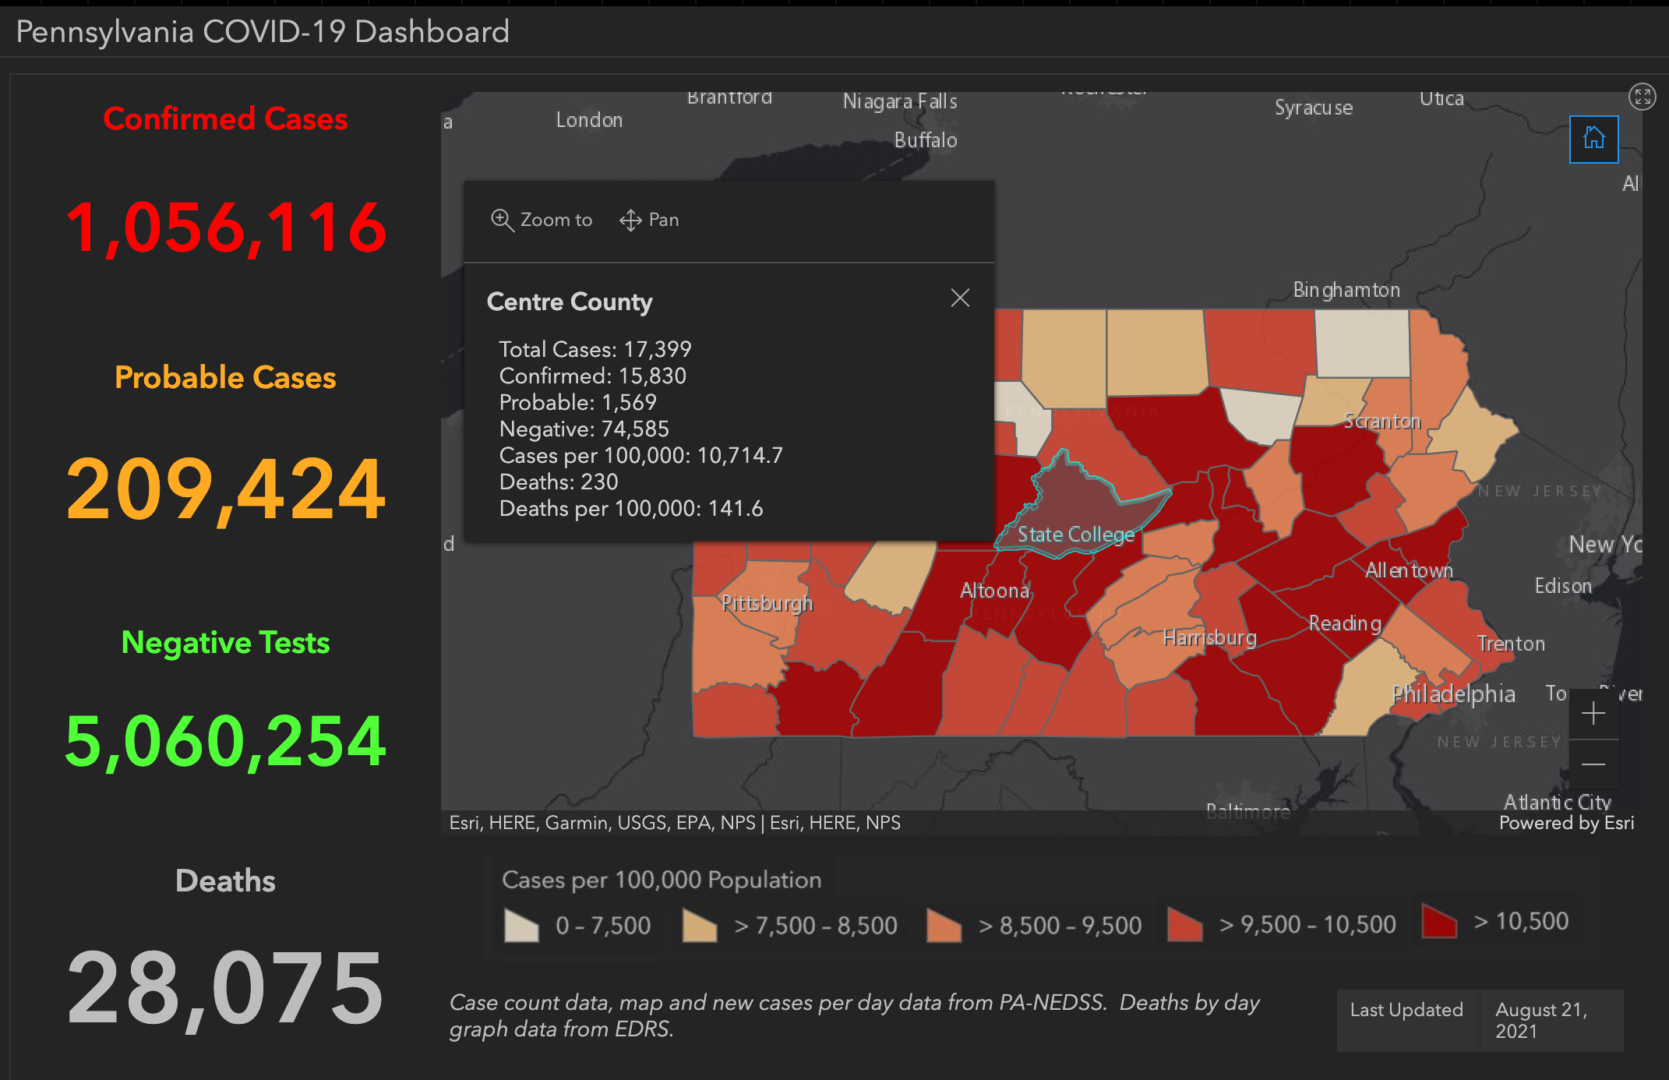Click the > 7,500 - 8,500 legend swatch
This screenshot has height=1080, width=1669.
(x=700, y=926)
